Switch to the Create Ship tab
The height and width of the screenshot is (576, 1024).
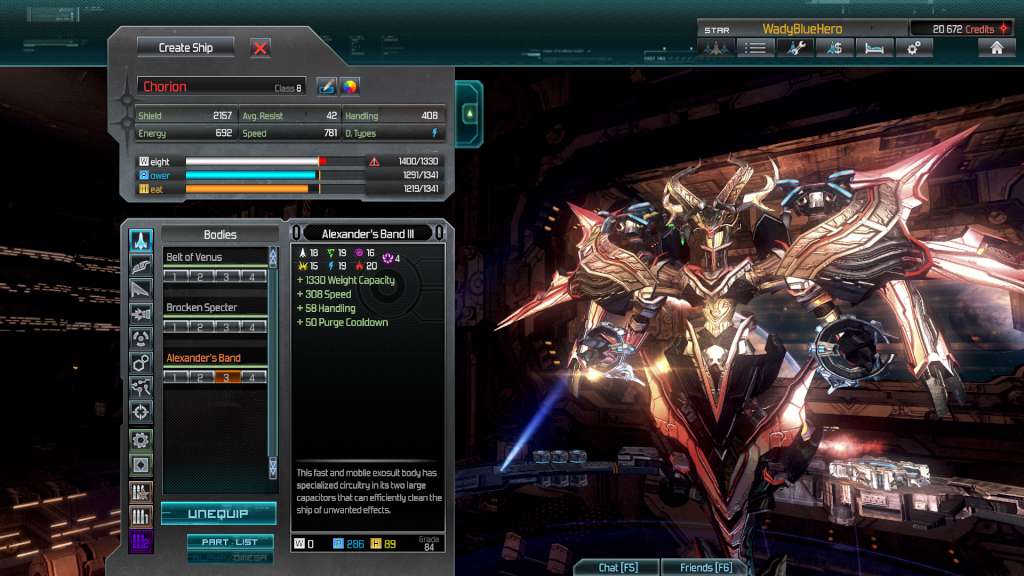(x=185, y=47)
